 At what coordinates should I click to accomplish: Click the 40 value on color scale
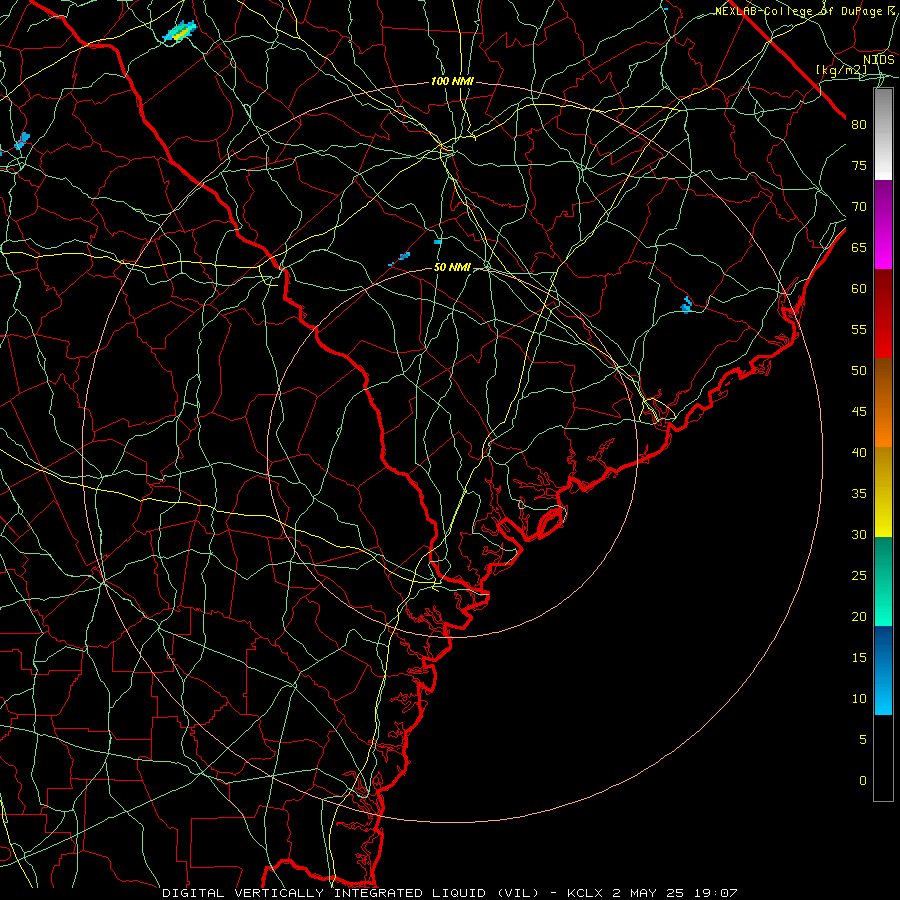(x=859, y=452)
